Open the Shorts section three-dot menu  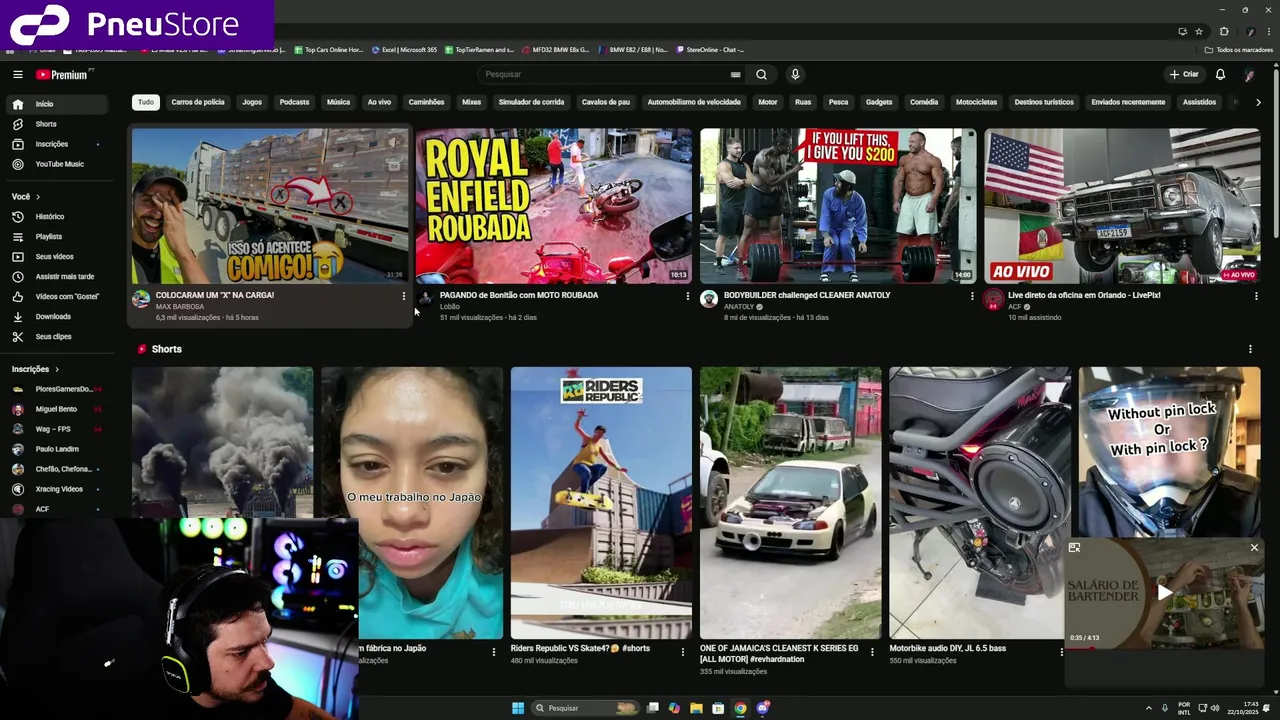tap(1250, 349)
